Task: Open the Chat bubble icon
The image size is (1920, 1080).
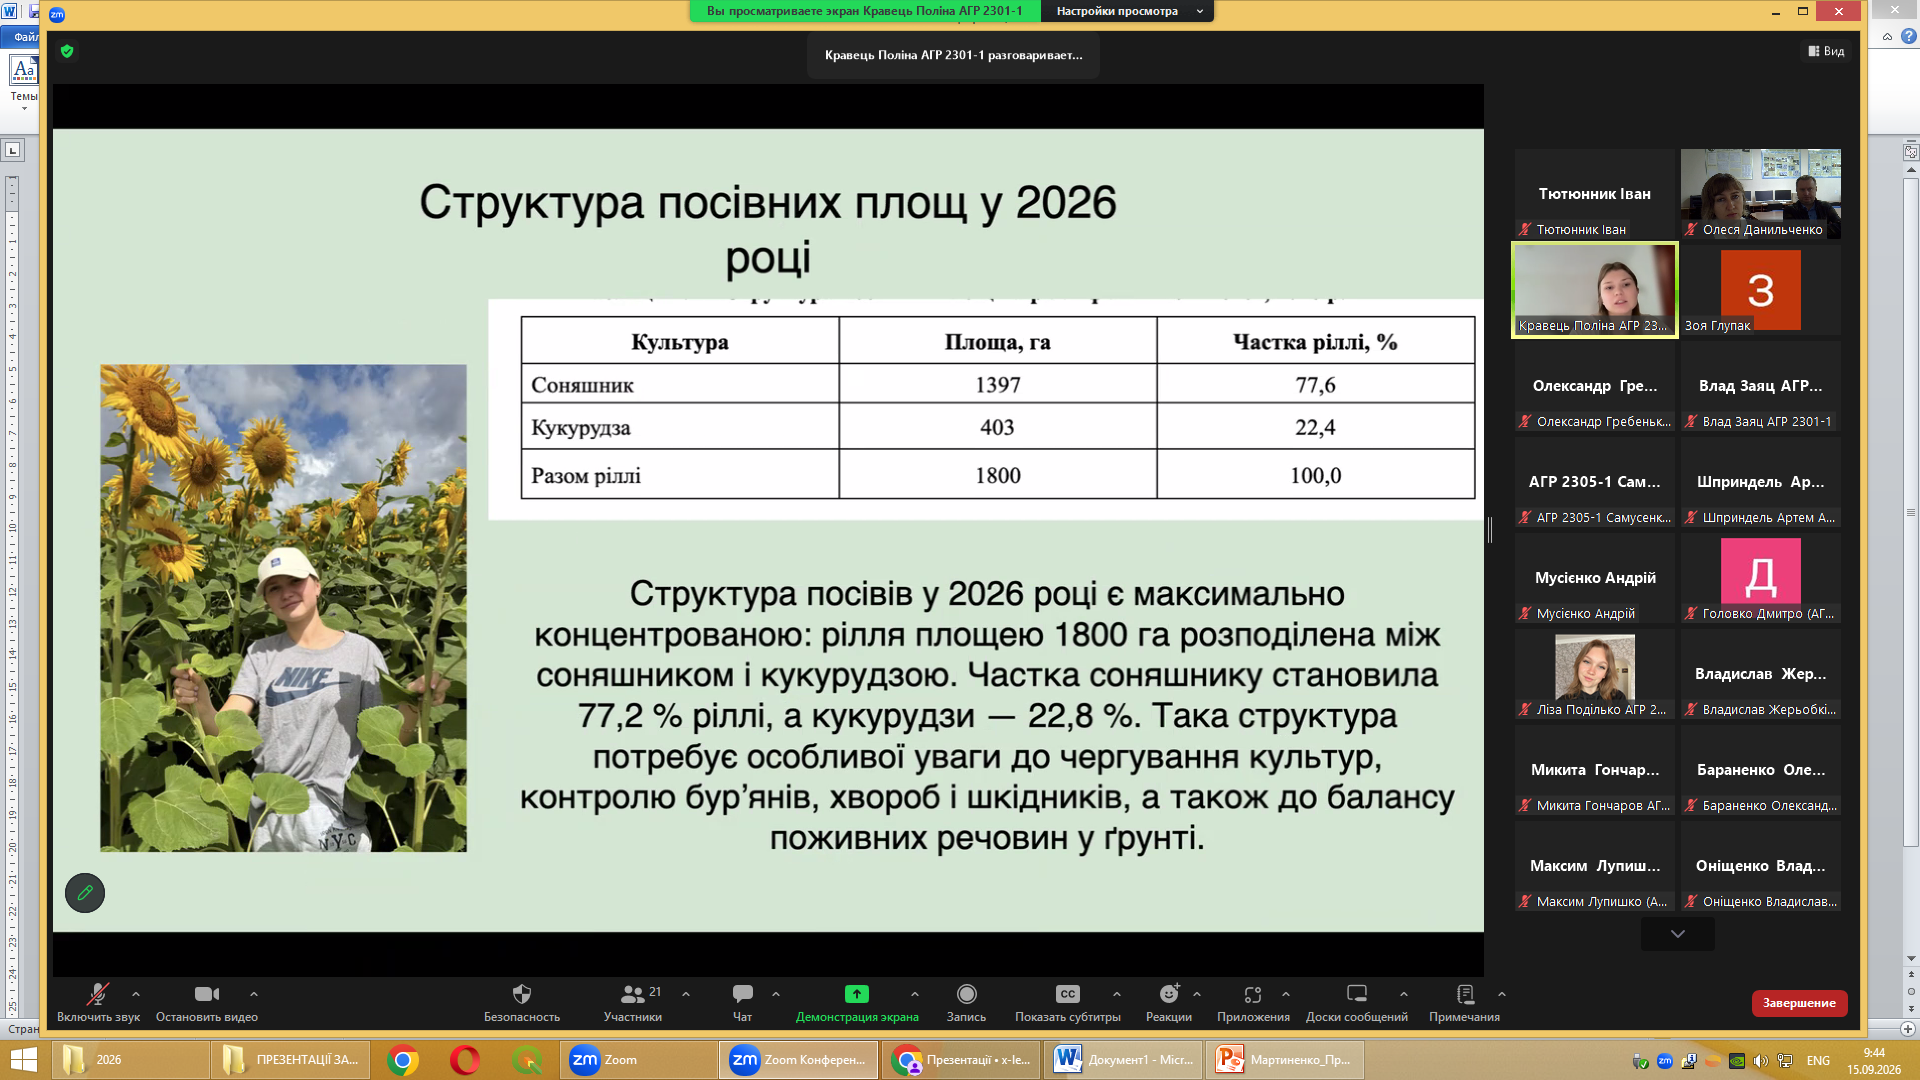Action: 742,994
